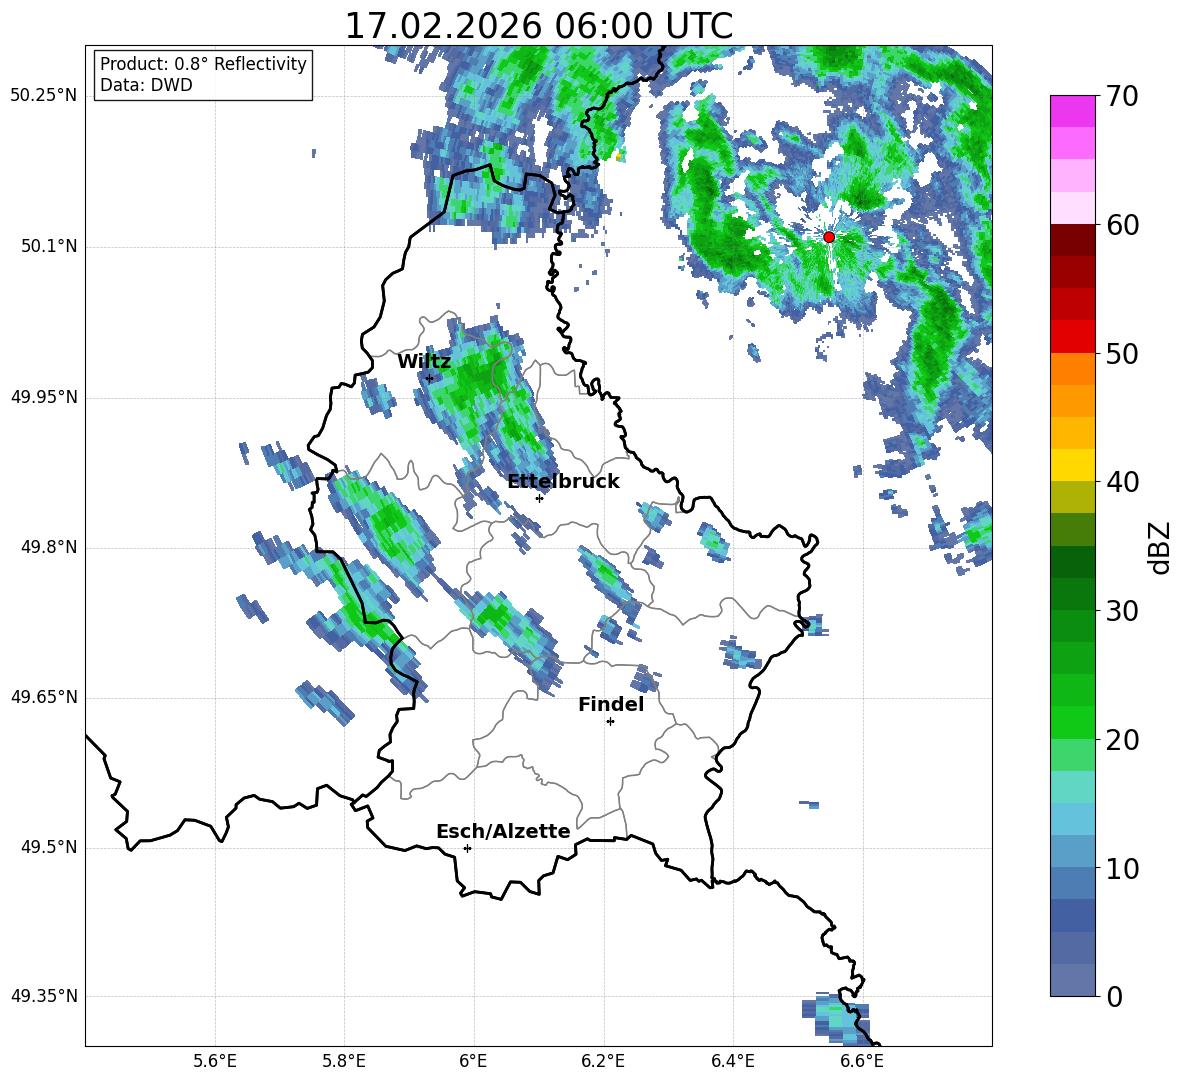Viewport: 1184px width, 1081px height.
Task: Click the '49.65°N' latitude tick label
Action: point(44,697)
